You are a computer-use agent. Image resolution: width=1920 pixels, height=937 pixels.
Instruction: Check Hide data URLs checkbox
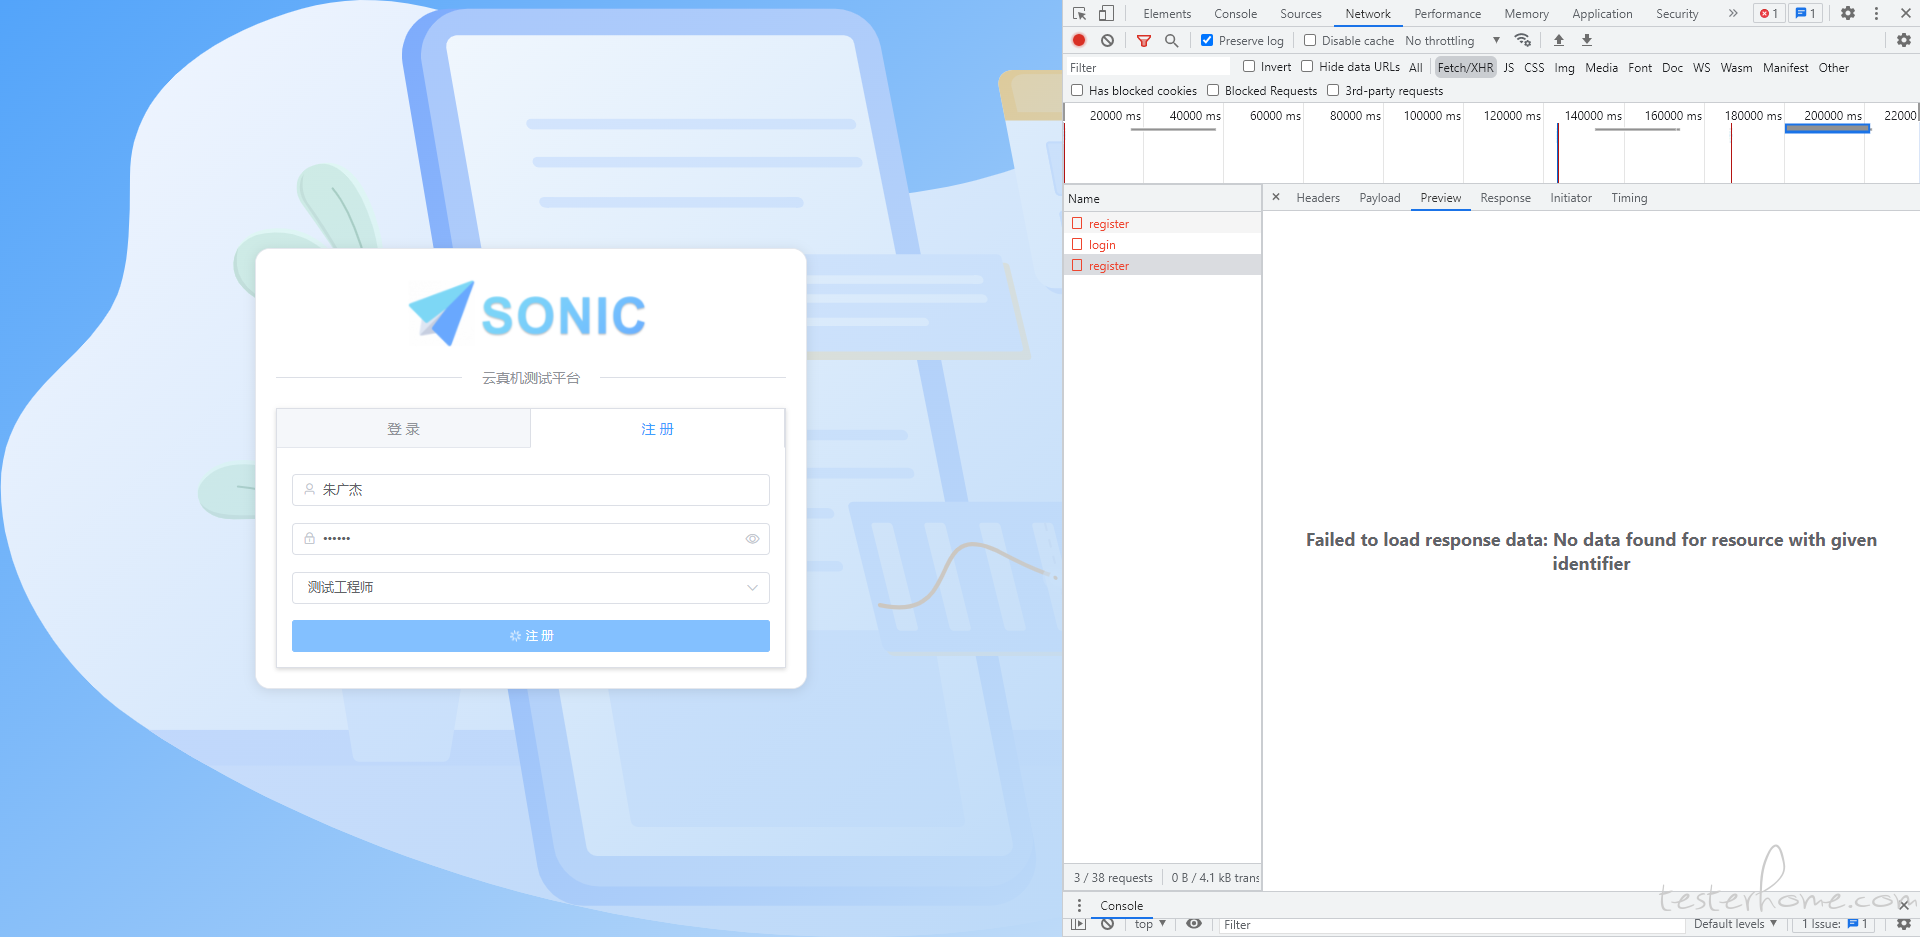click(1307, 66)
